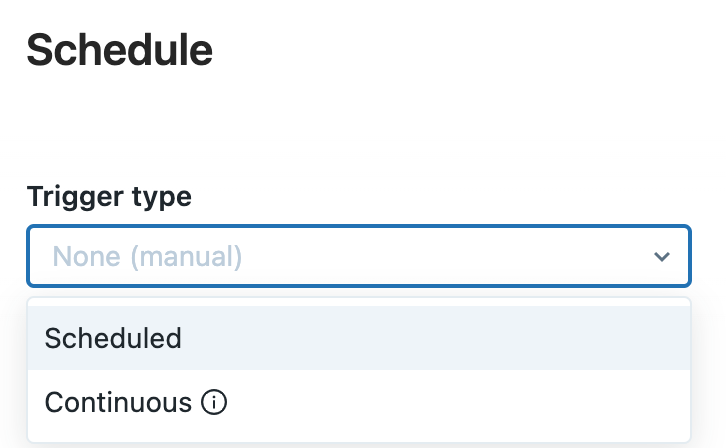The width and height of the screenshot is (726, 448).
Task: Open the circled i tooltip icon
Action: click(x=214, y=403)
